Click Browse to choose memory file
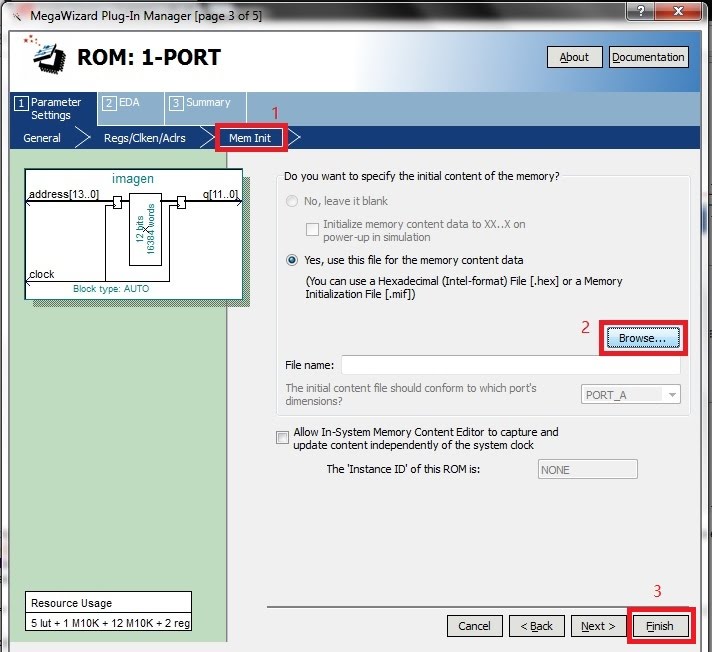 tap(643, 338)
